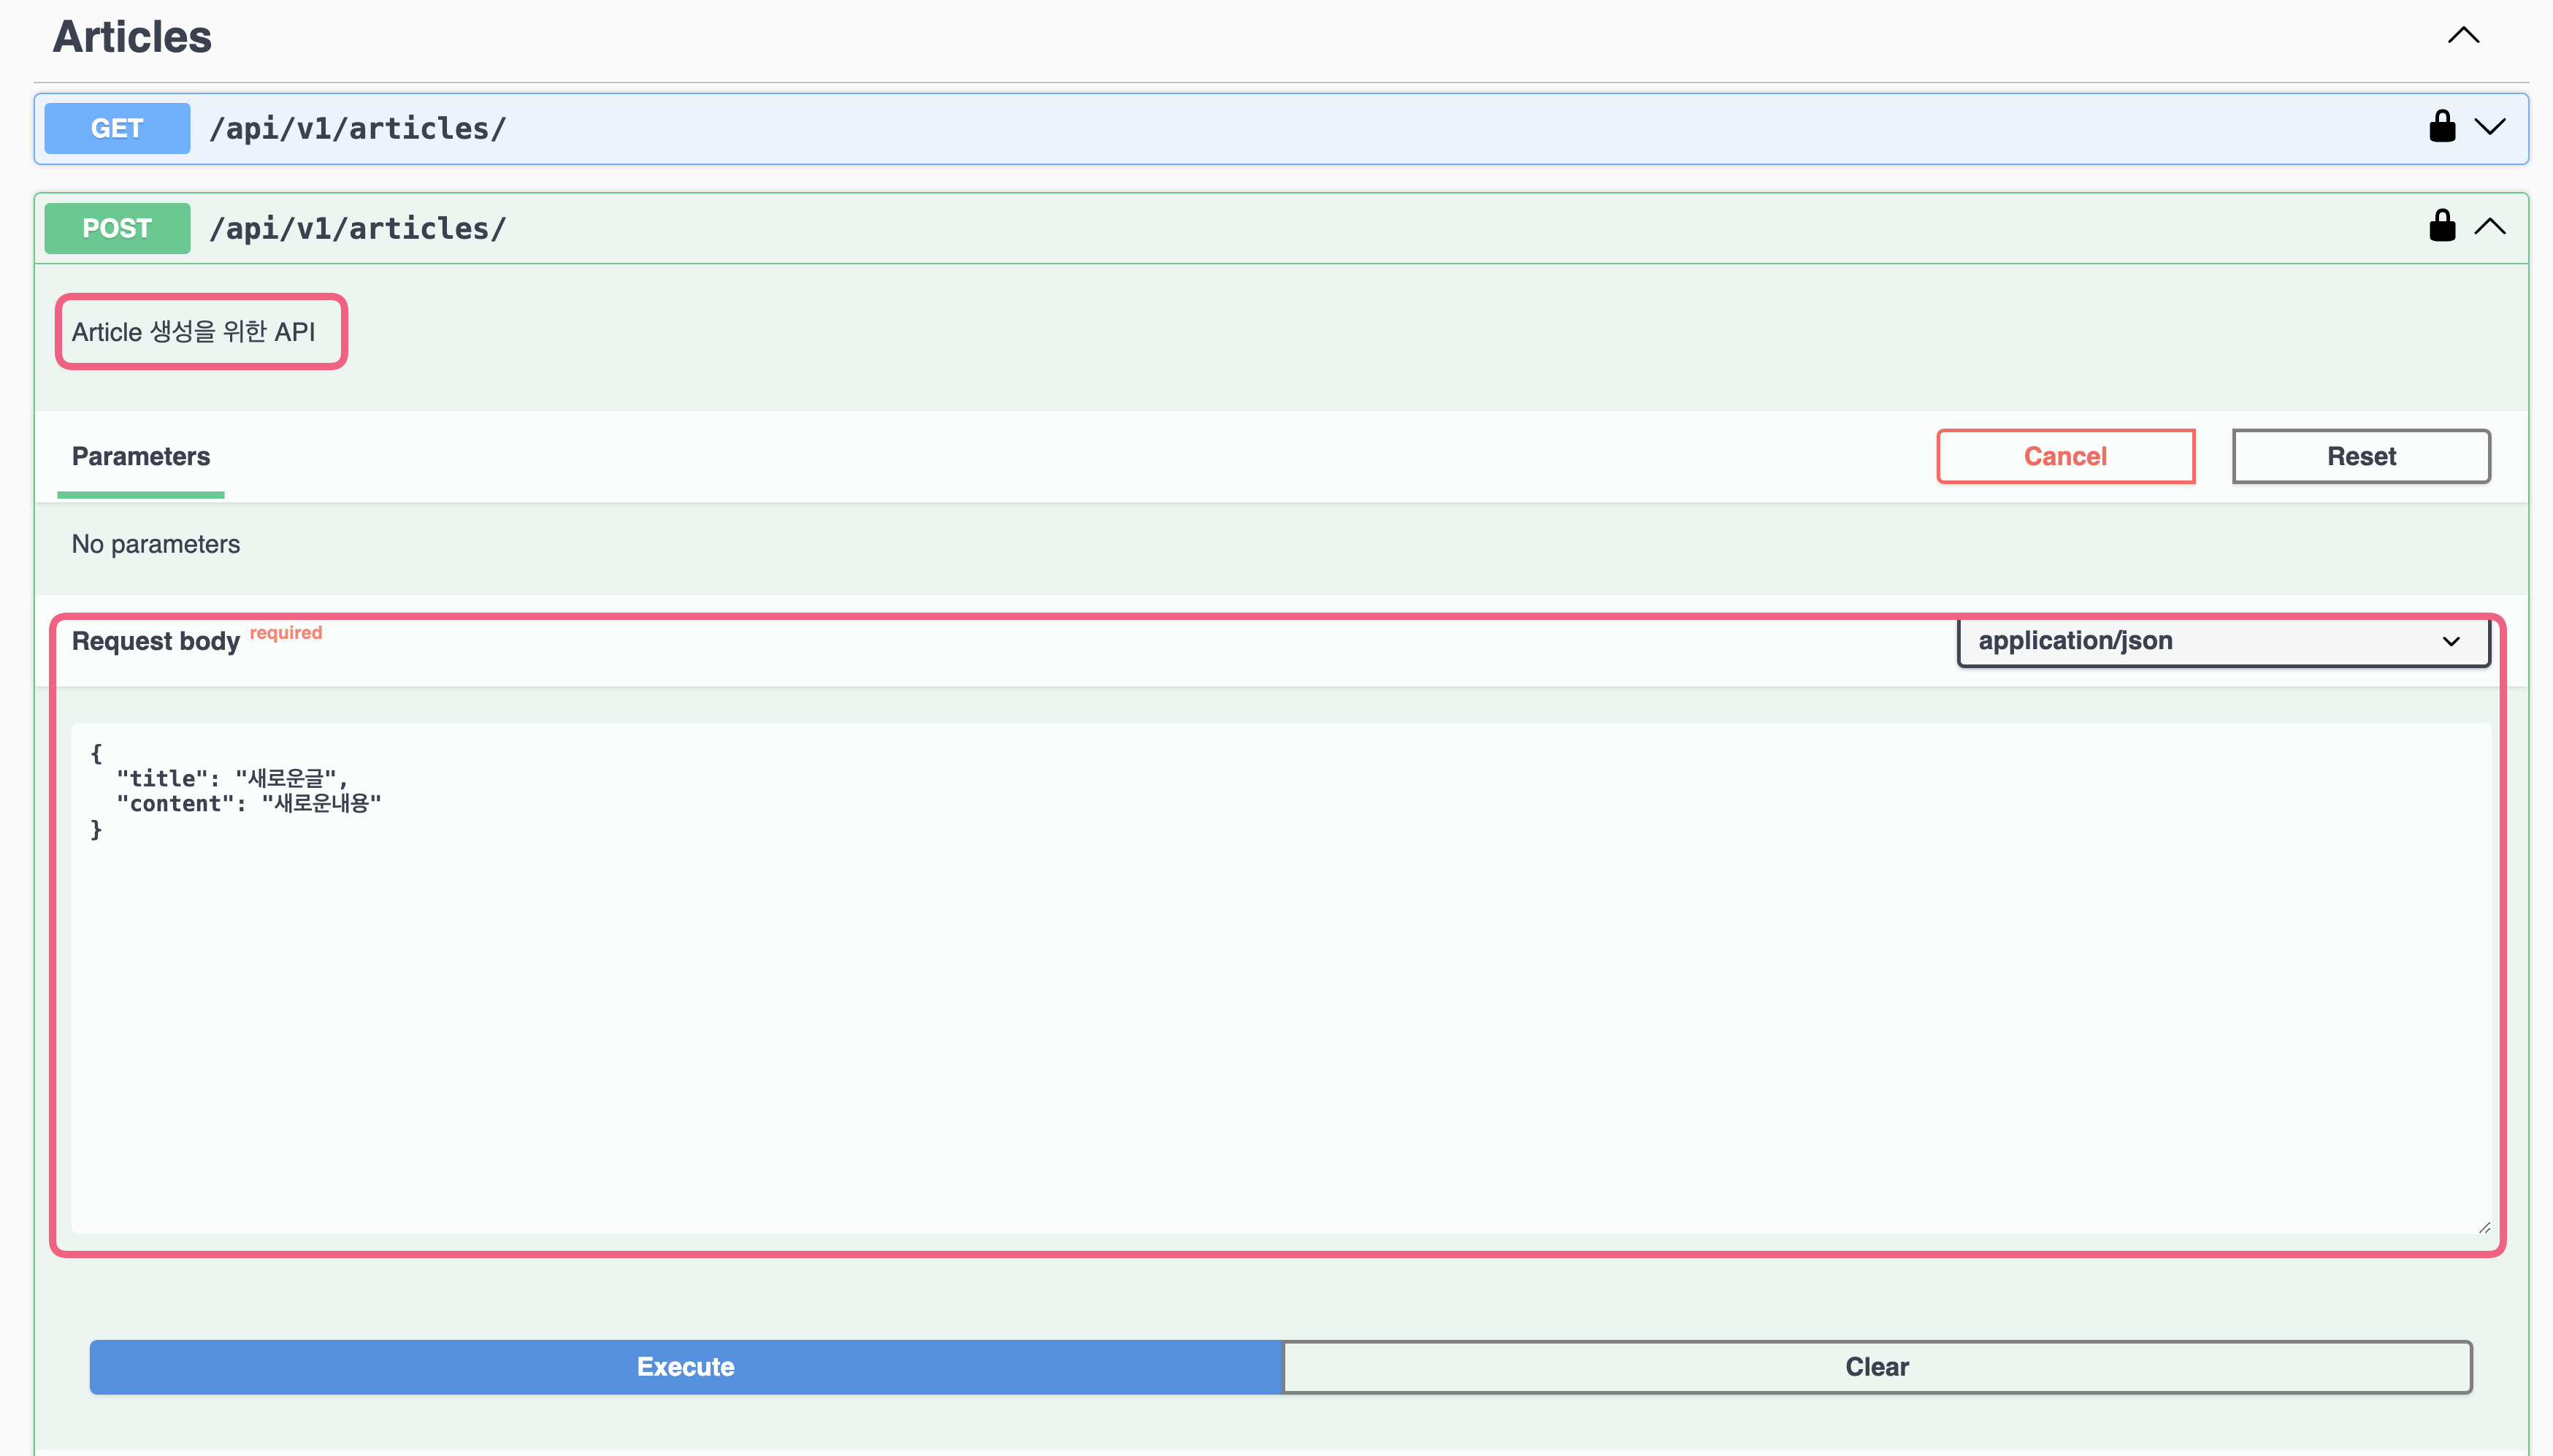The width and height of the screenshot is (2553, 1456).
Task: Click the POST /api/v1/articles/ path text
Action: pyautogui.click(x=357, y=228)
